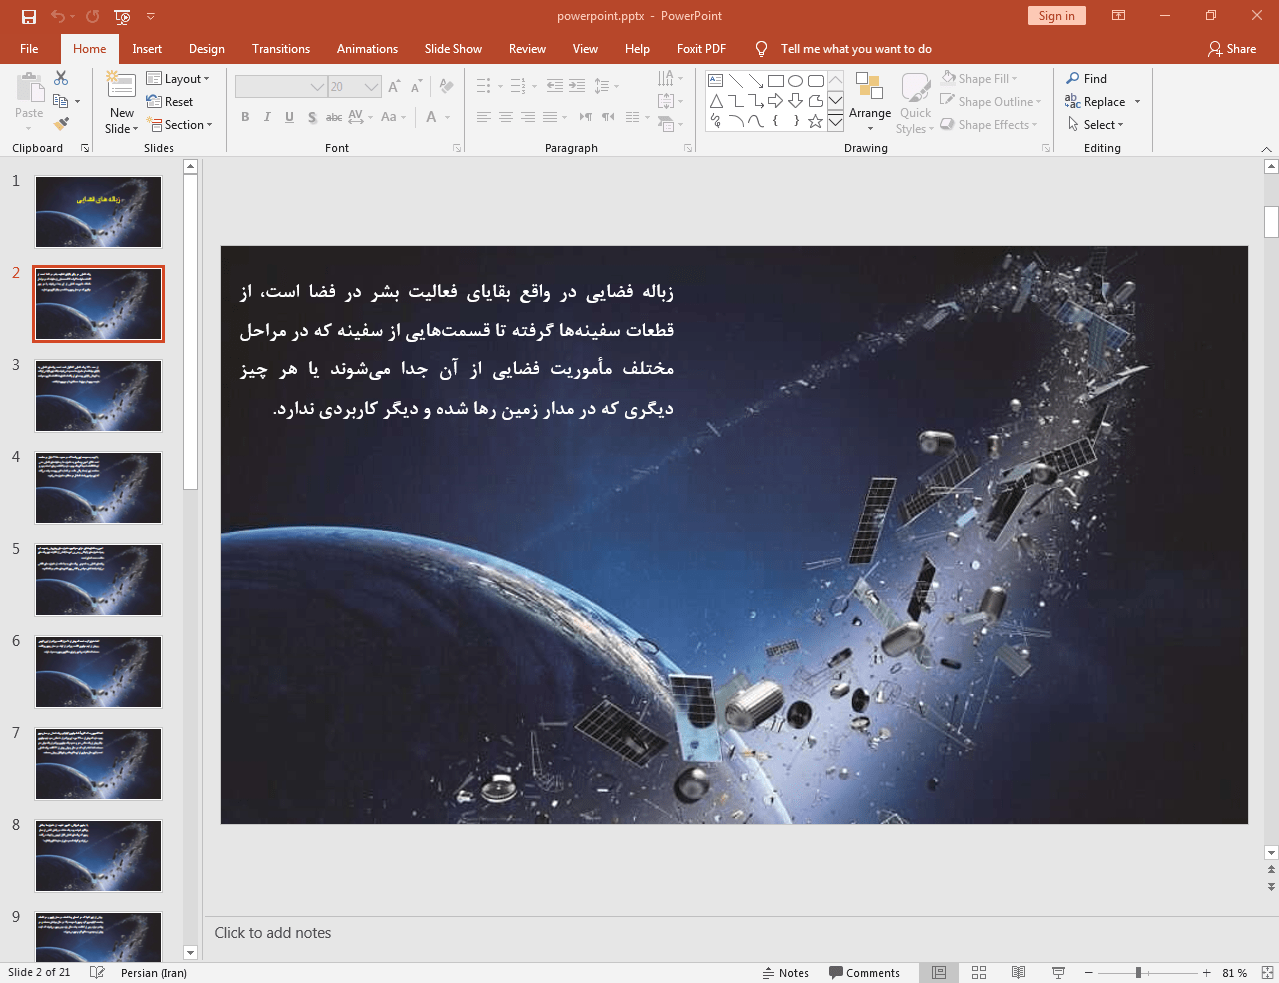Expand the Arrange menu
1279x983 pixels.
coord(870,102)
